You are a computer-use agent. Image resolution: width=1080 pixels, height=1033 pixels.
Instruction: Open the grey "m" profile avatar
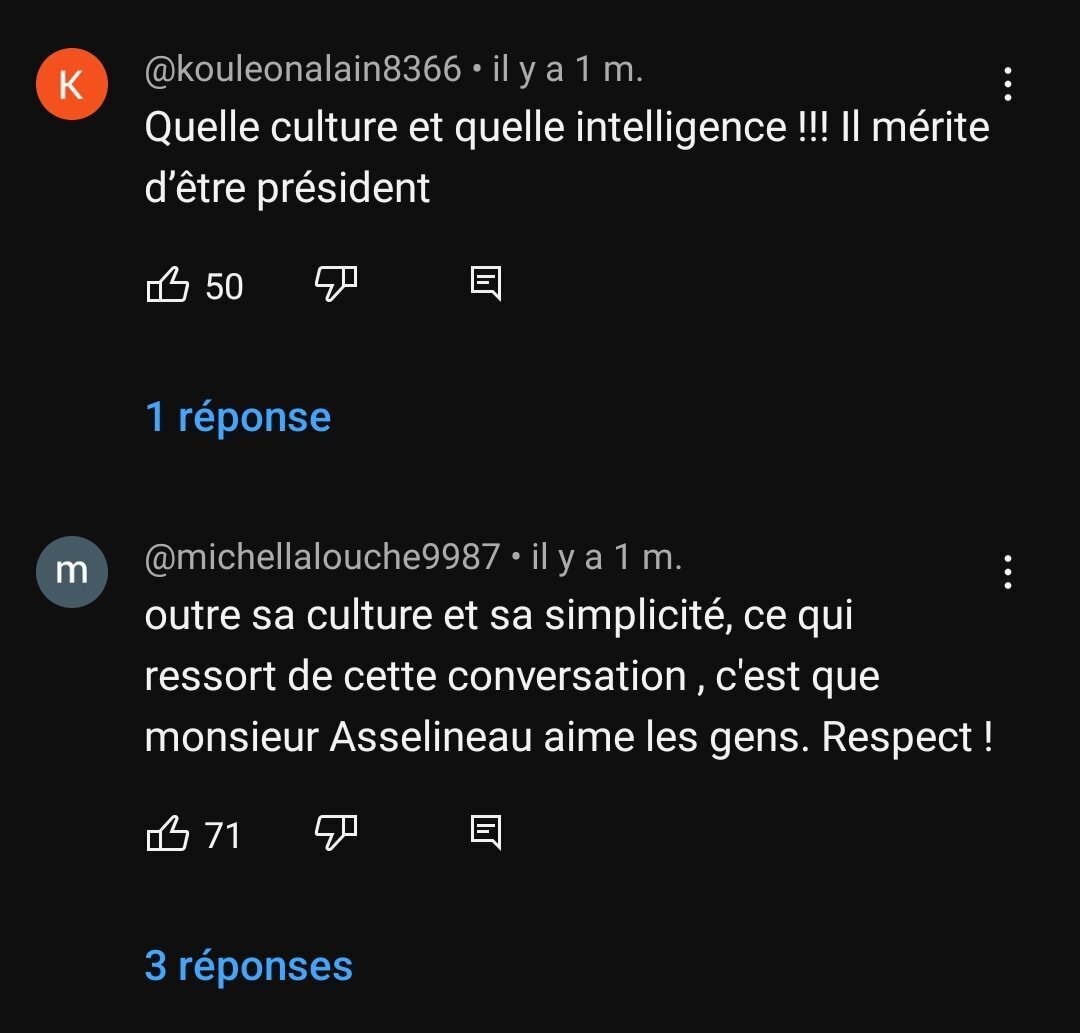click(71, 571)
